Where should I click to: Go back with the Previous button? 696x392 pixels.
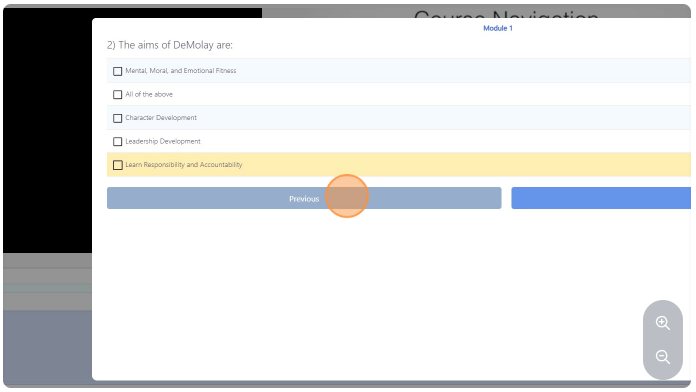click(304, 198)
